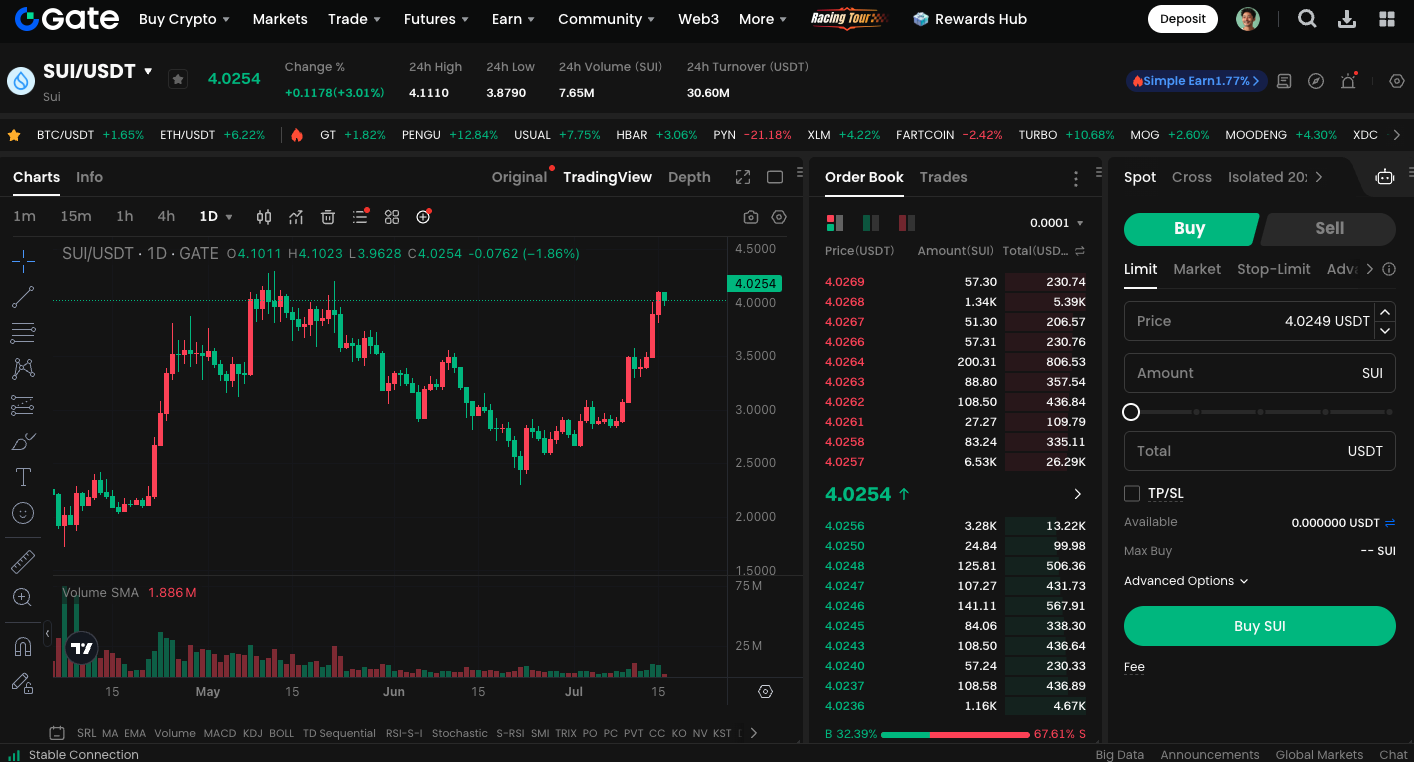Screen dimensions: 1414x762
Task: Select the crosshair cursor tool
Action: point(23,262)
